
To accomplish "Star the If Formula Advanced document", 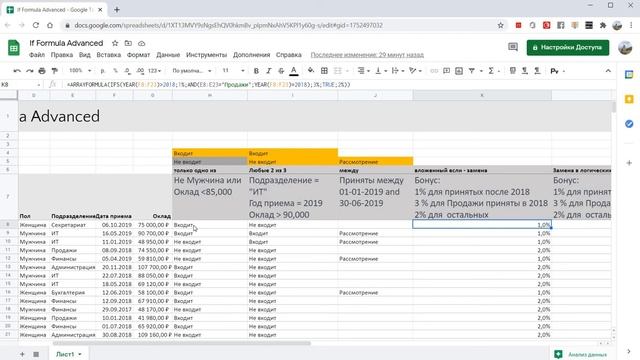I will pos(115,43).
